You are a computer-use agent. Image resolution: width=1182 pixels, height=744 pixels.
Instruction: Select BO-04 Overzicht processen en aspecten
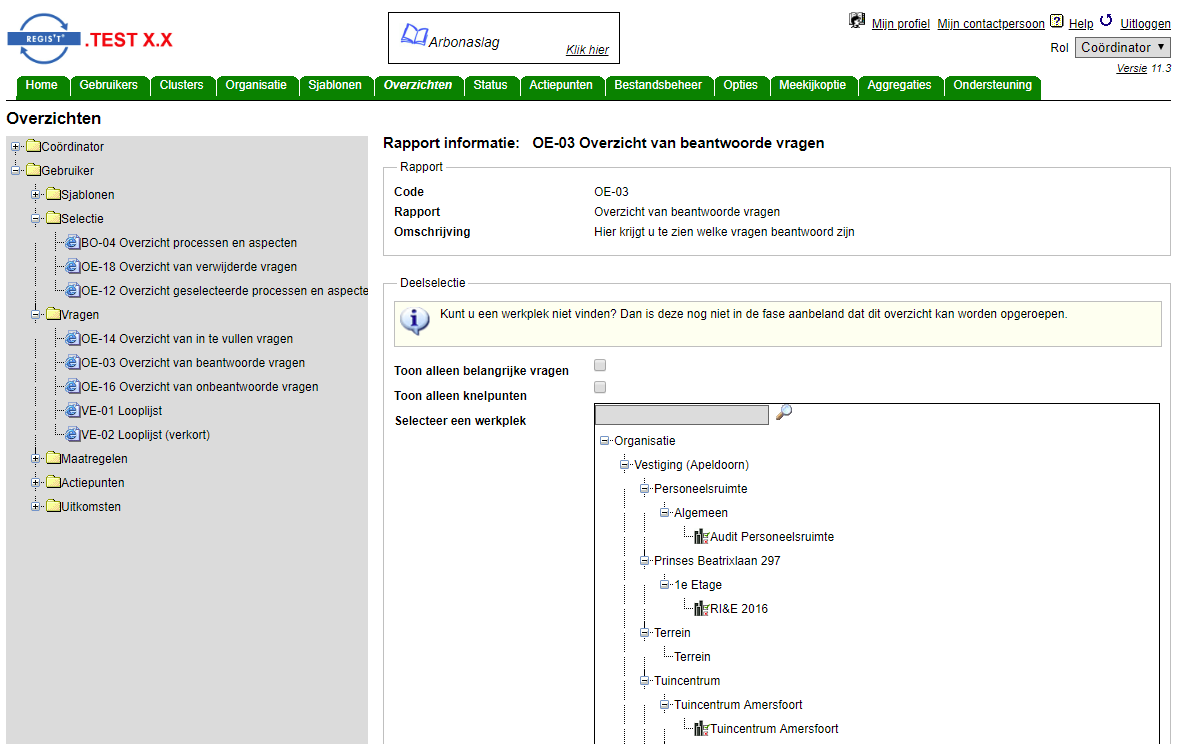pos(189,243)
